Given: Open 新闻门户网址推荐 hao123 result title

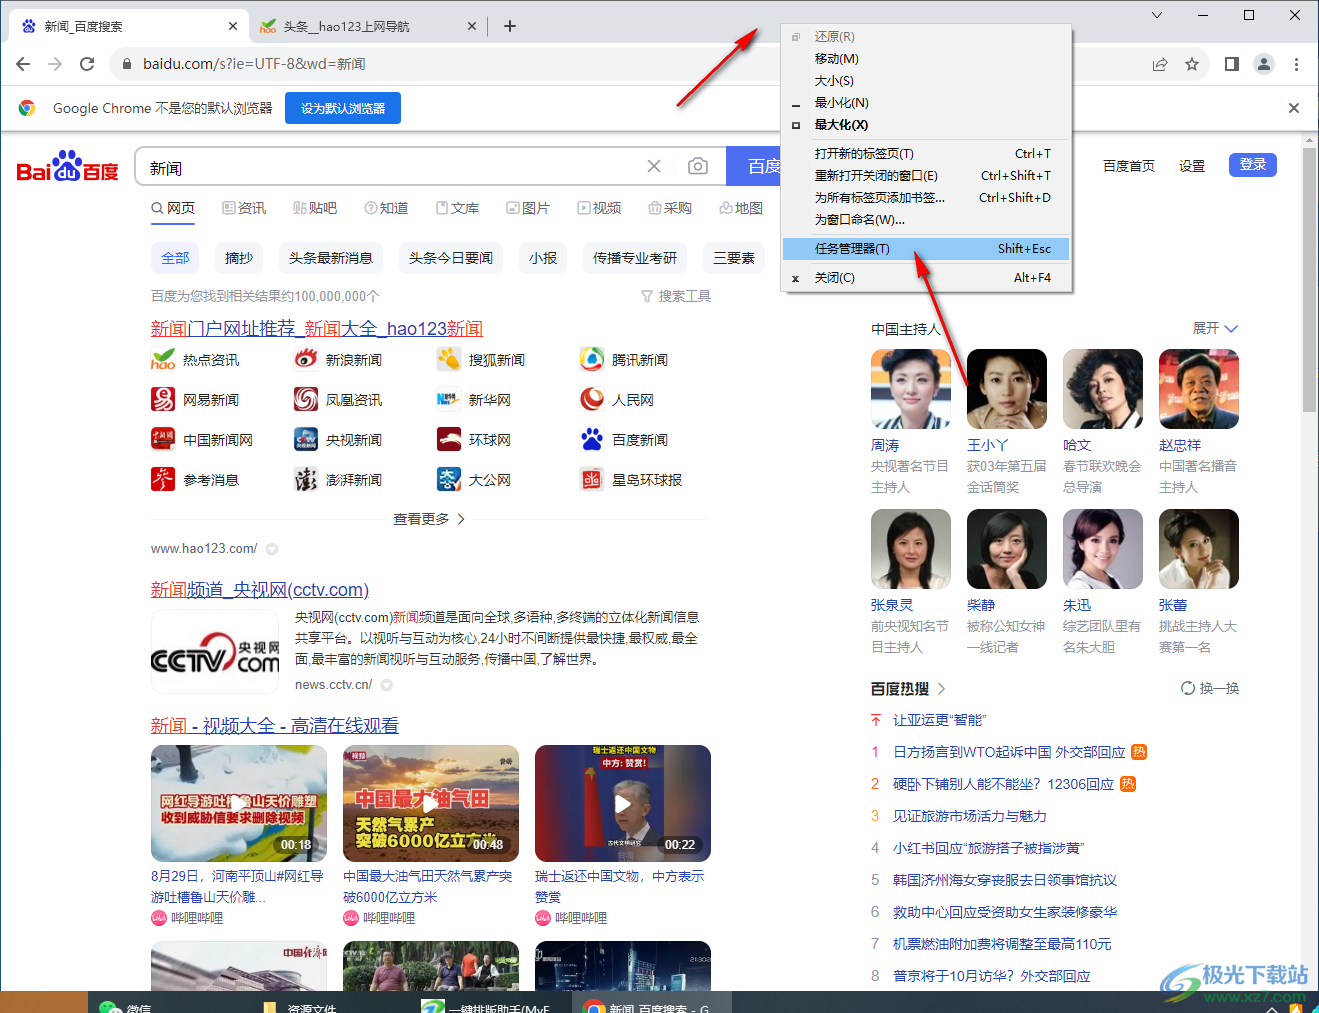Looking at the screenshot, I should coord(317,329).
